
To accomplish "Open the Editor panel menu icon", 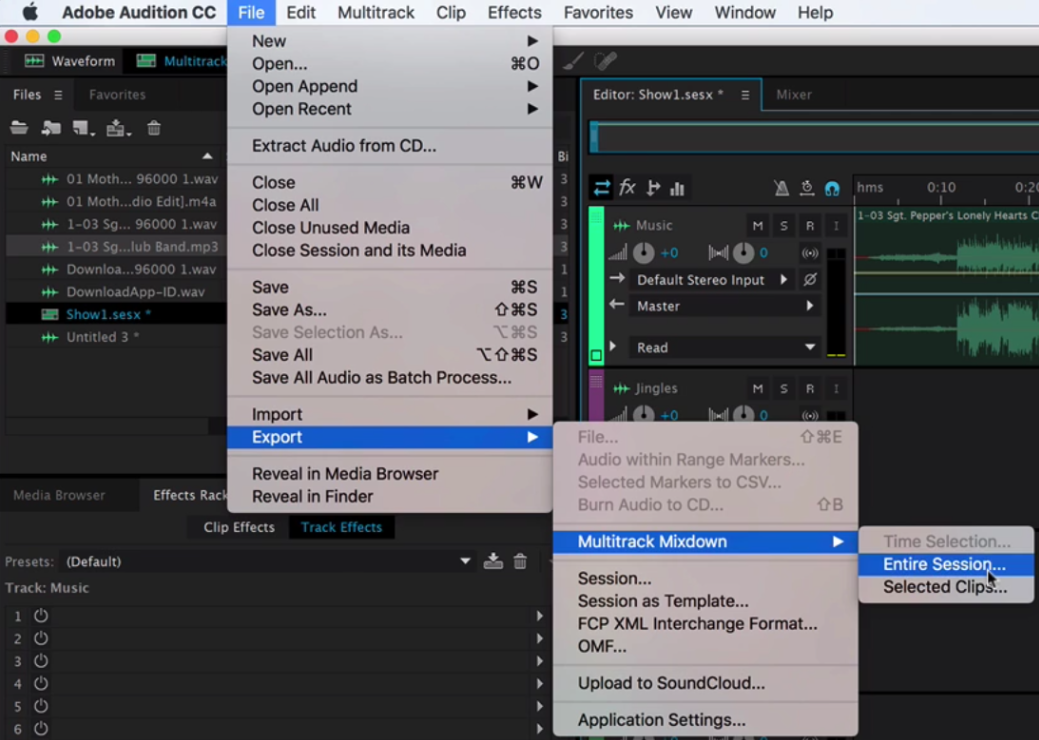I will click(x=745, y=95).
